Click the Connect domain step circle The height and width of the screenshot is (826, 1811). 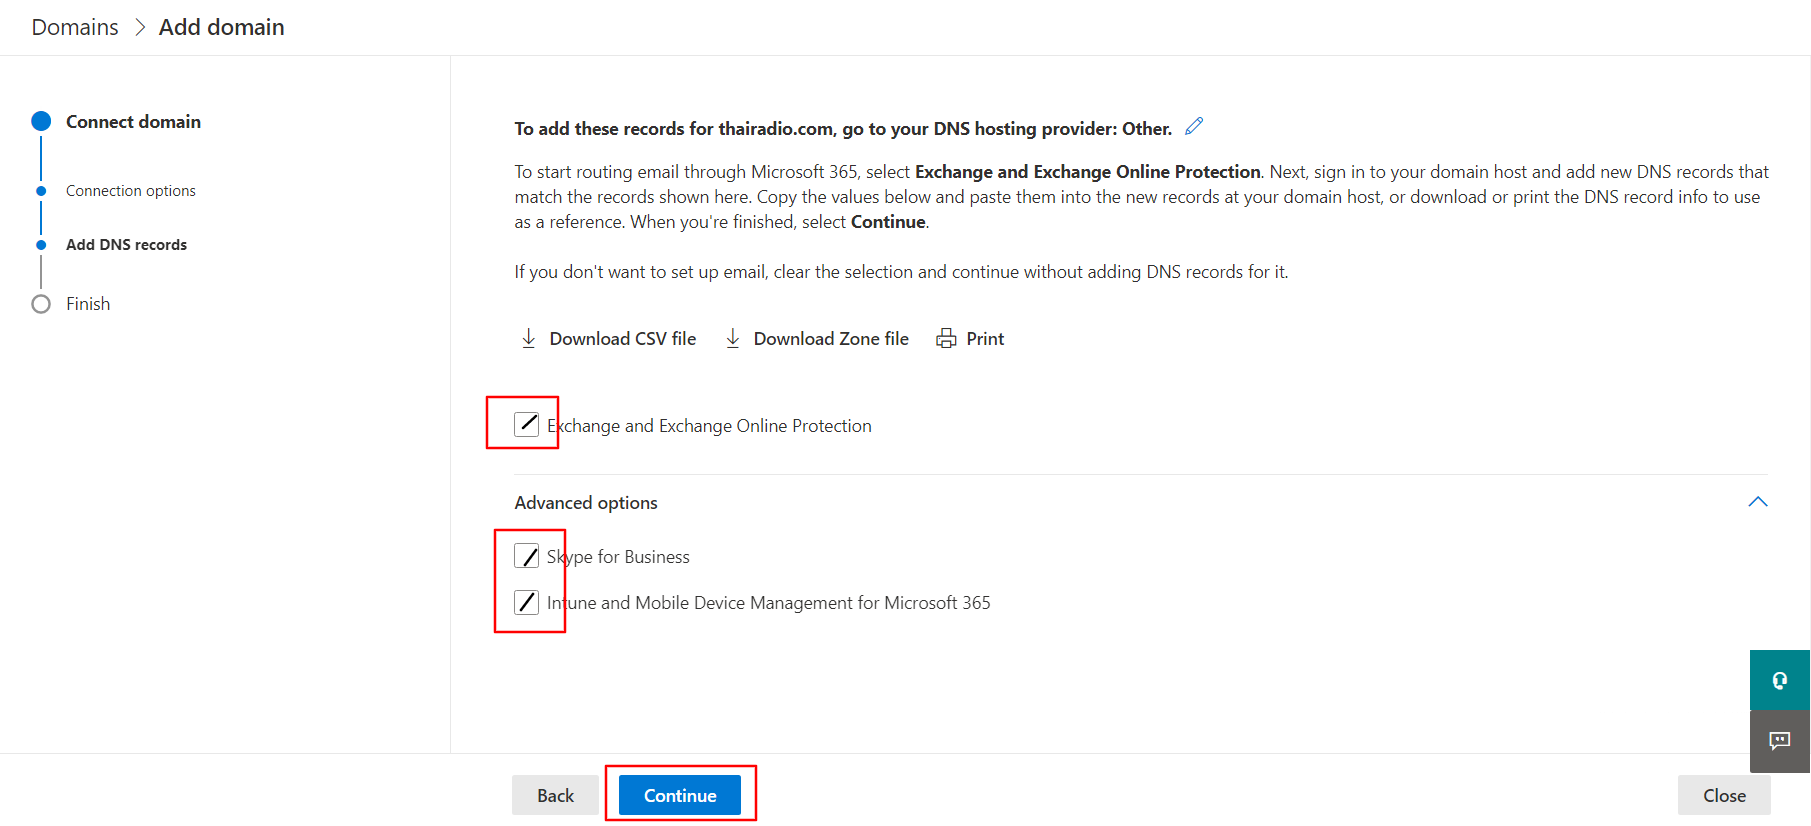(x=41, y=121)
